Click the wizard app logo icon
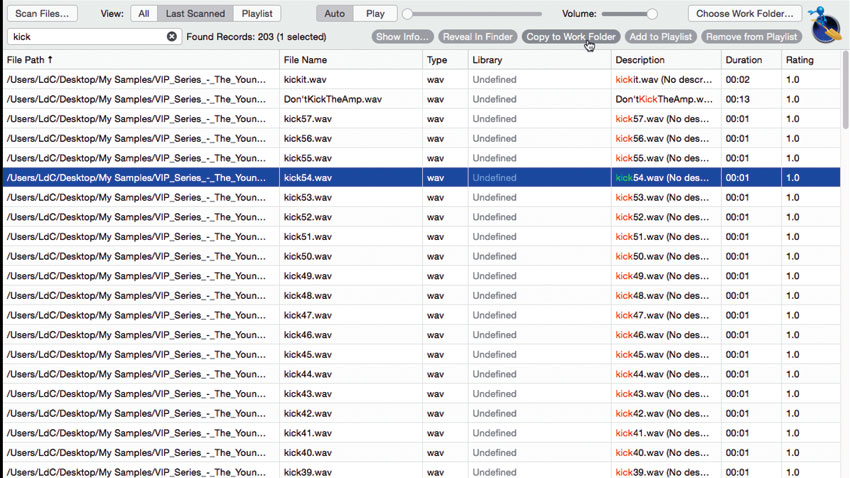 (825, 24)
